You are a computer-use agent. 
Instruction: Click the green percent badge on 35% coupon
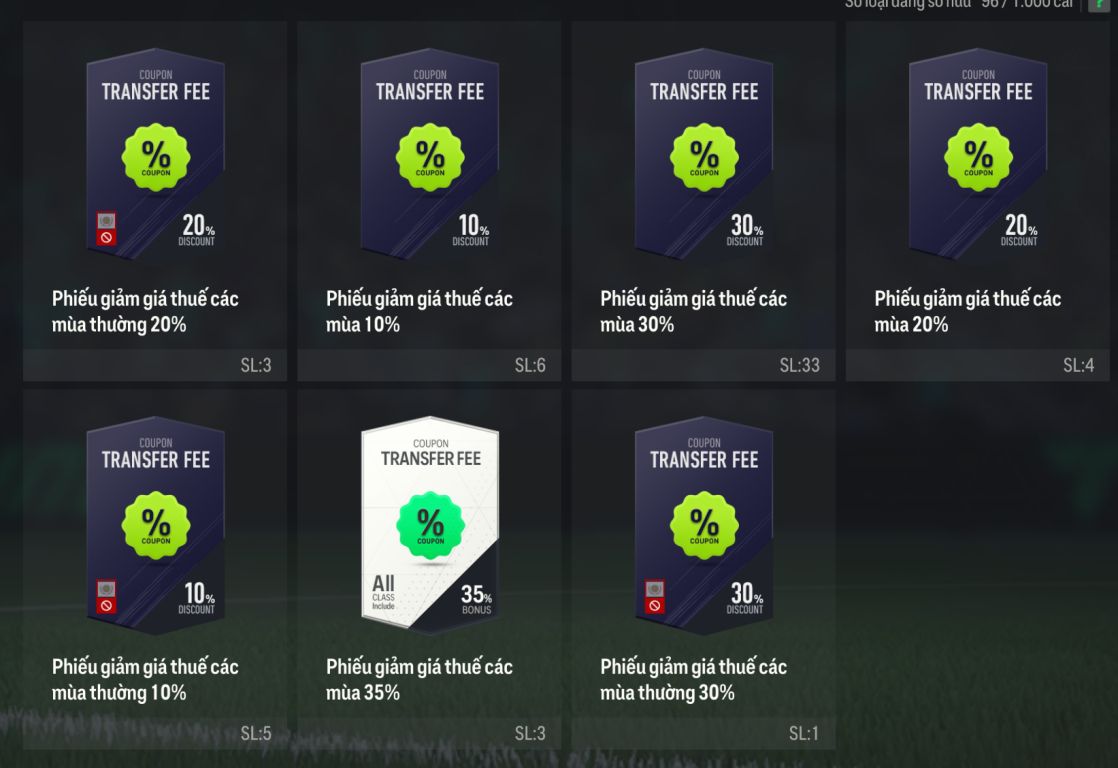pyautogui.click(x=430, y=526)
